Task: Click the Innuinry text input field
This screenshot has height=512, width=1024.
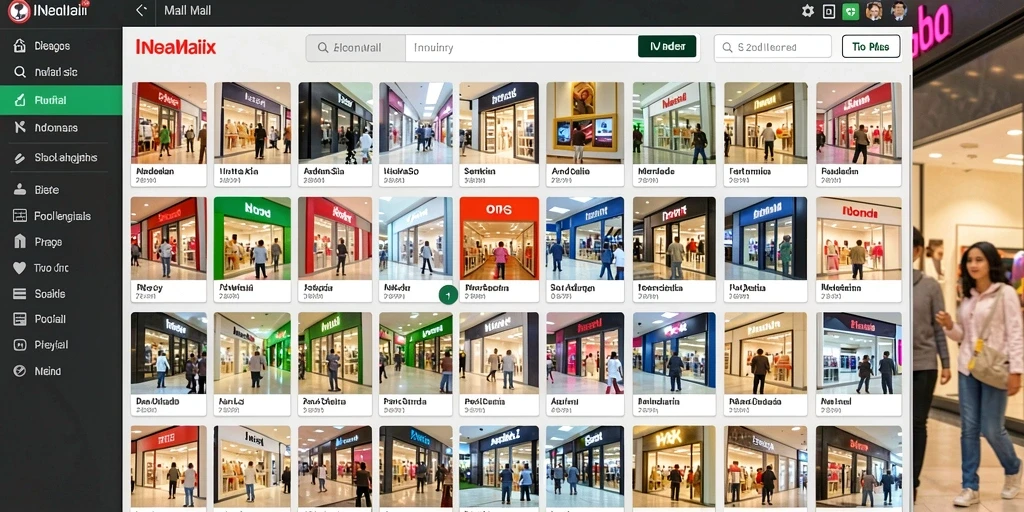Action: coord(521,48)
